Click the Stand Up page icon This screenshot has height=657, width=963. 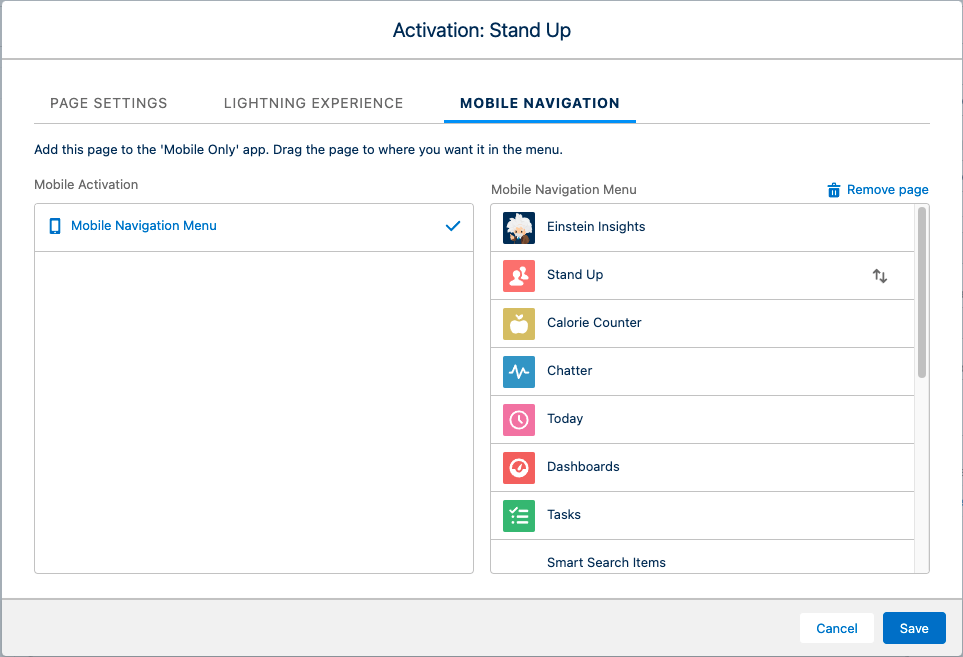pyautogui.click(x=519, y=275)
